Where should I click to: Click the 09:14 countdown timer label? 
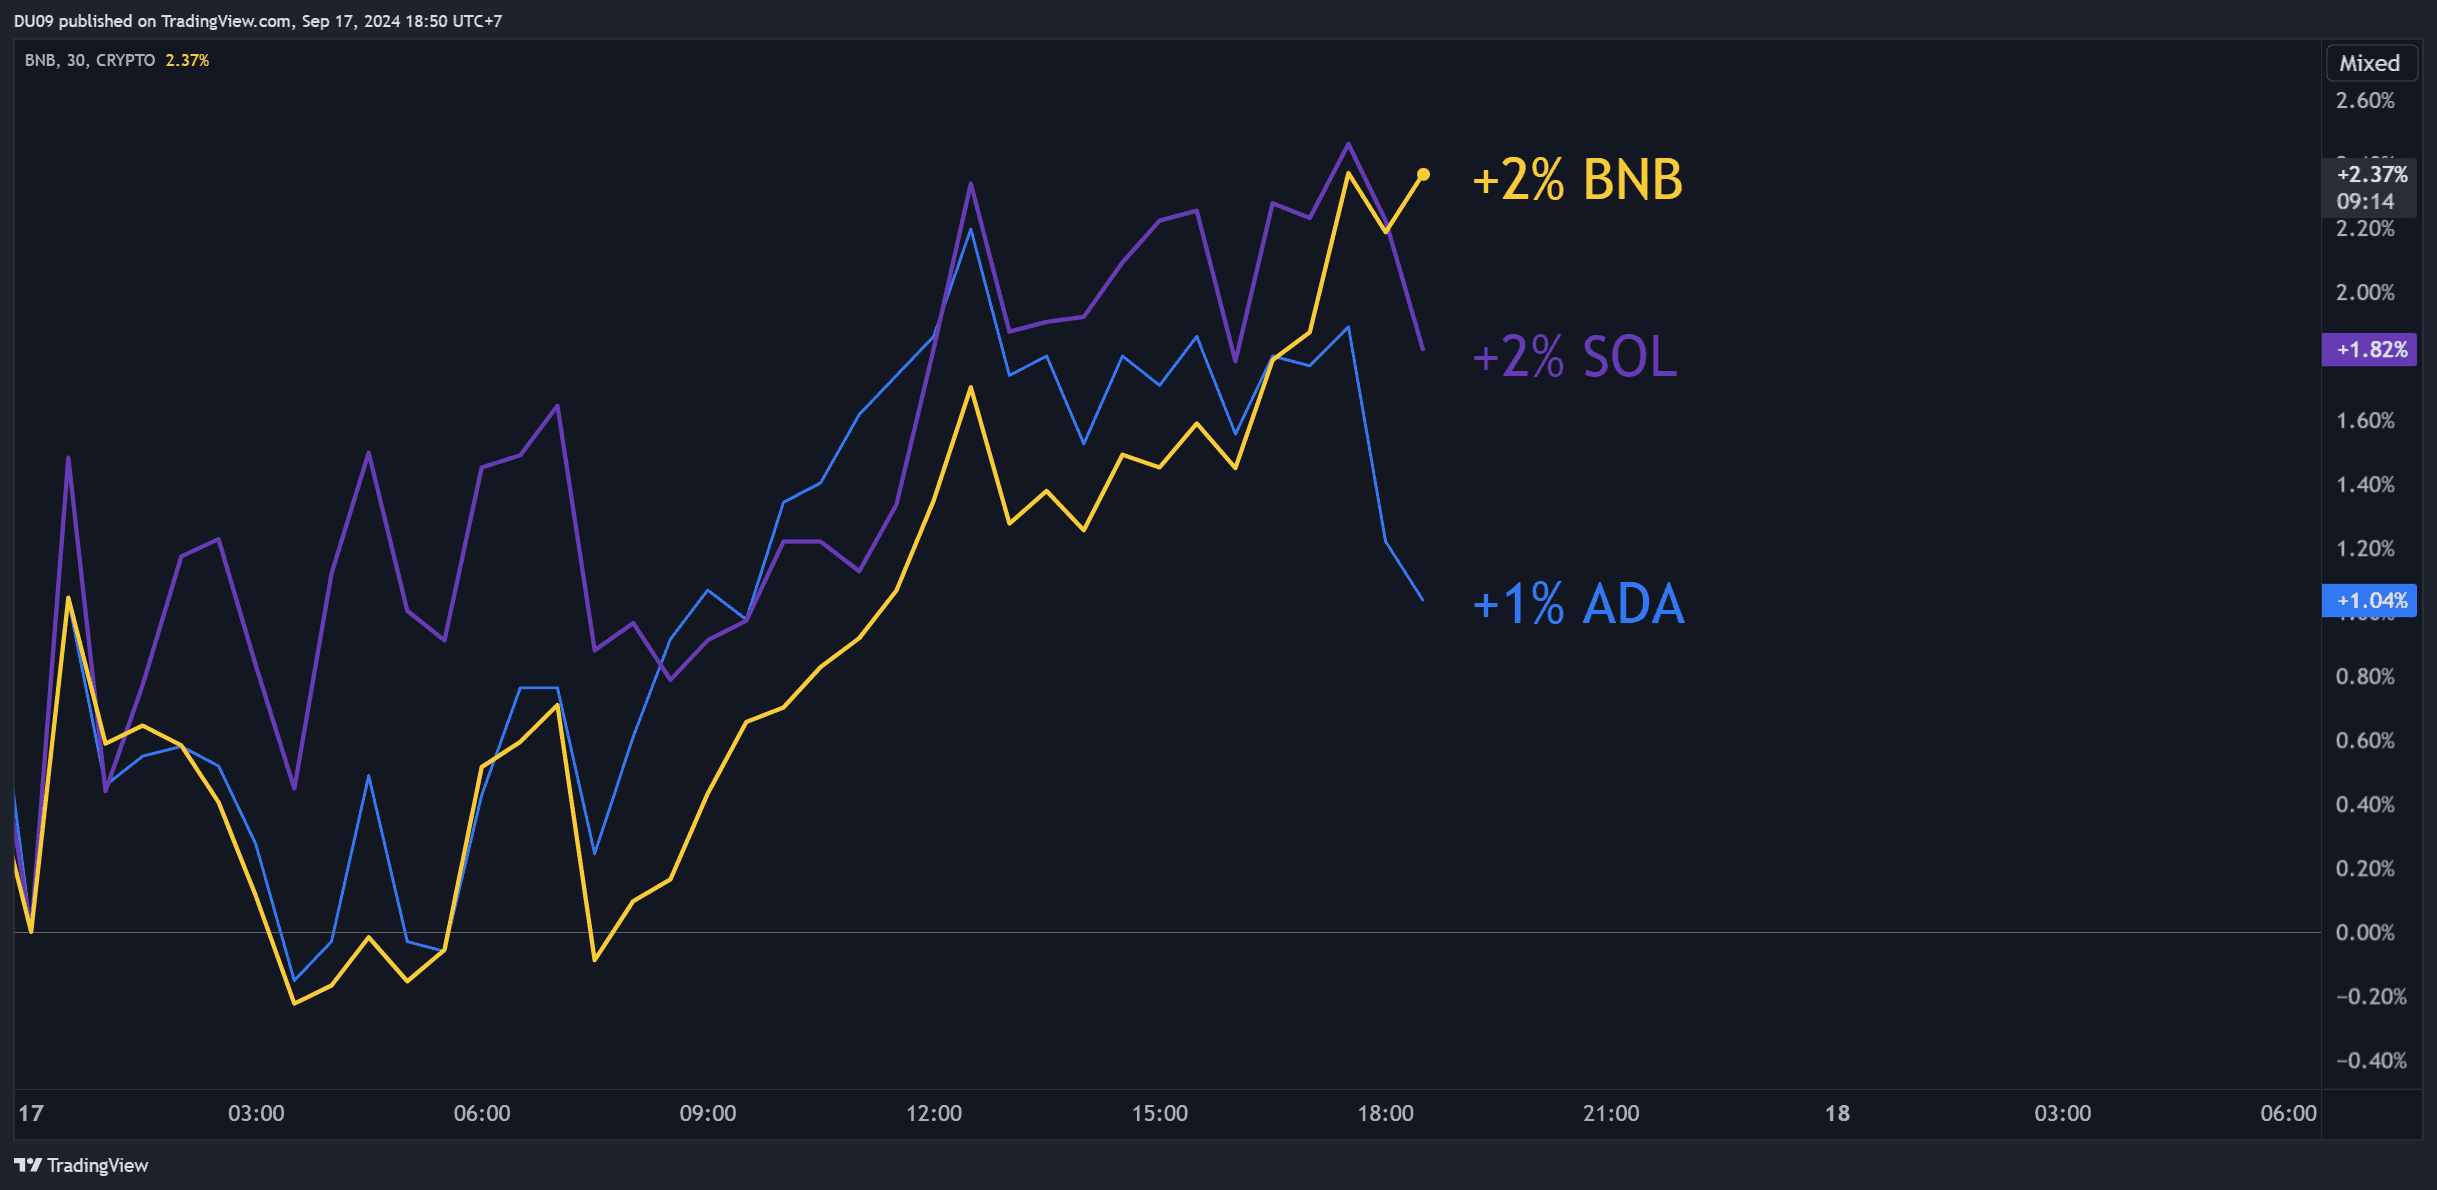[x=2365, y=201]
